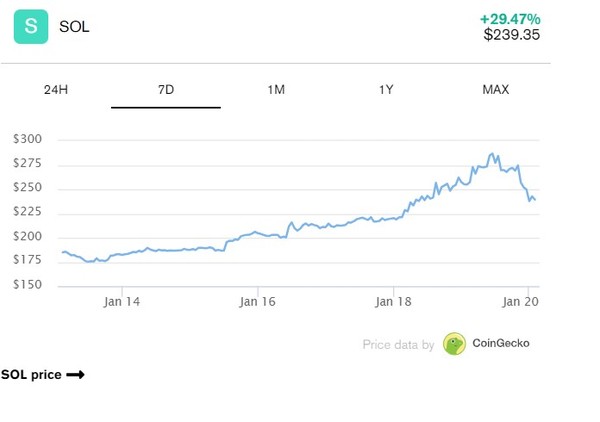This screenshot has width=600, height=422.
Task: Switch to the 24H timeframe tab
Action: [x=56, y=90]
